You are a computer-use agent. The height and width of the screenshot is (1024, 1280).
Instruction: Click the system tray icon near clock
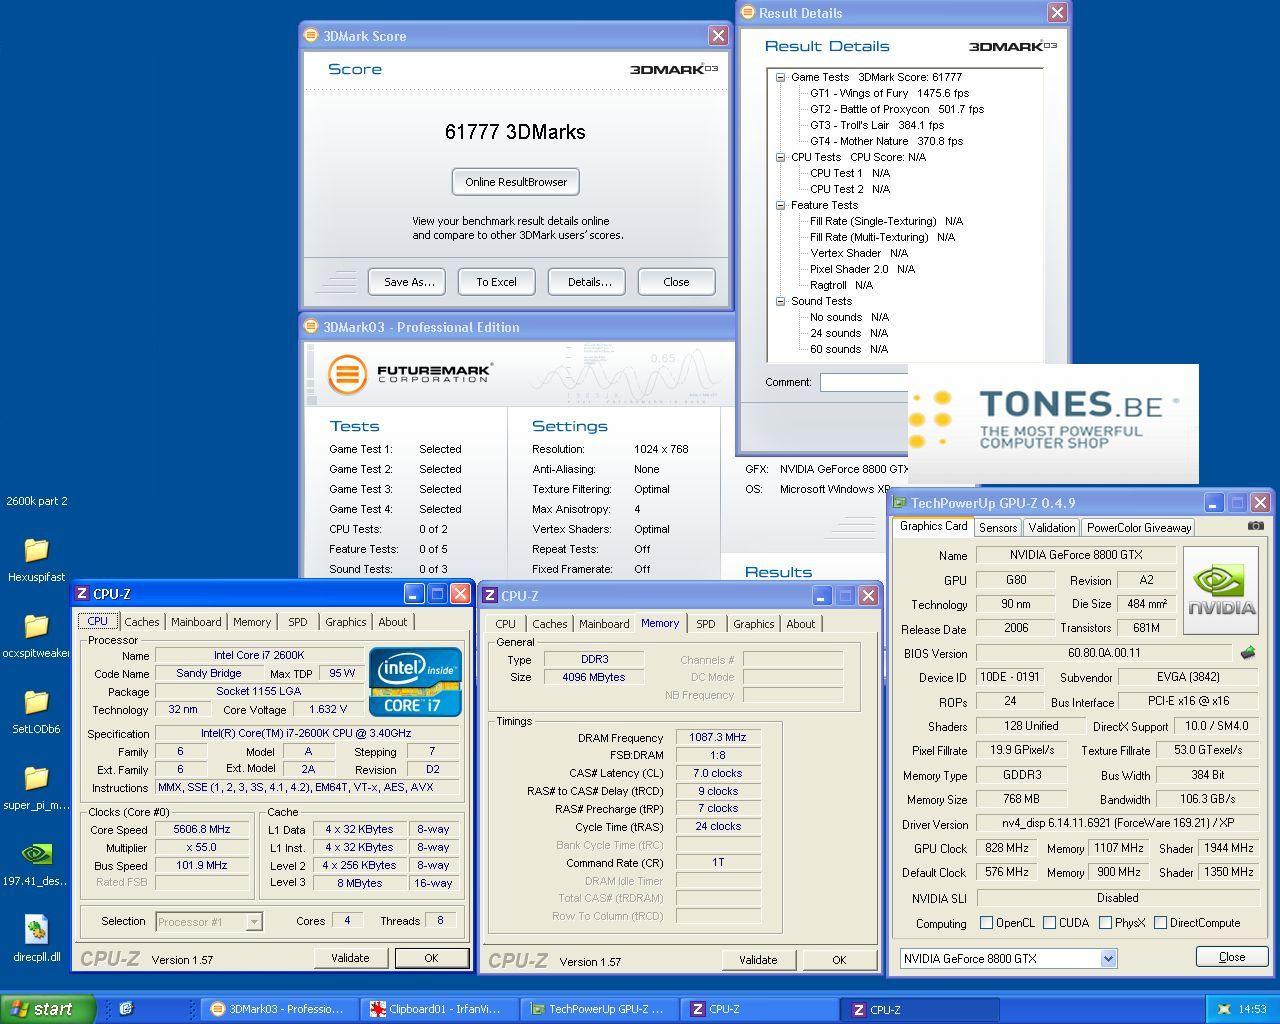1226,1009
